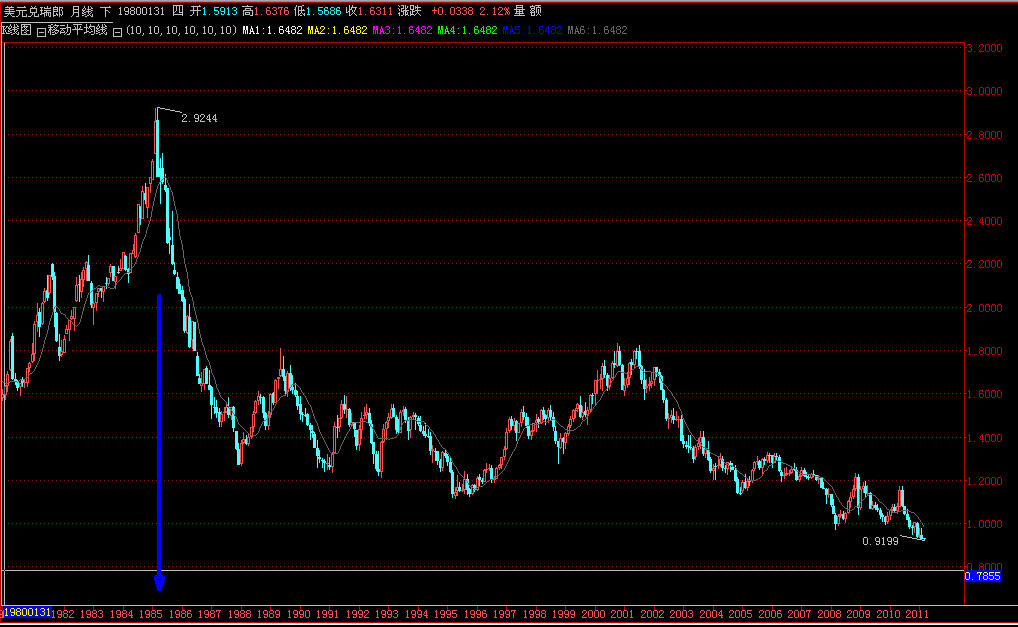Click the 量 volume label in header
1018x627 pixels.
click(x=519, y=11)
